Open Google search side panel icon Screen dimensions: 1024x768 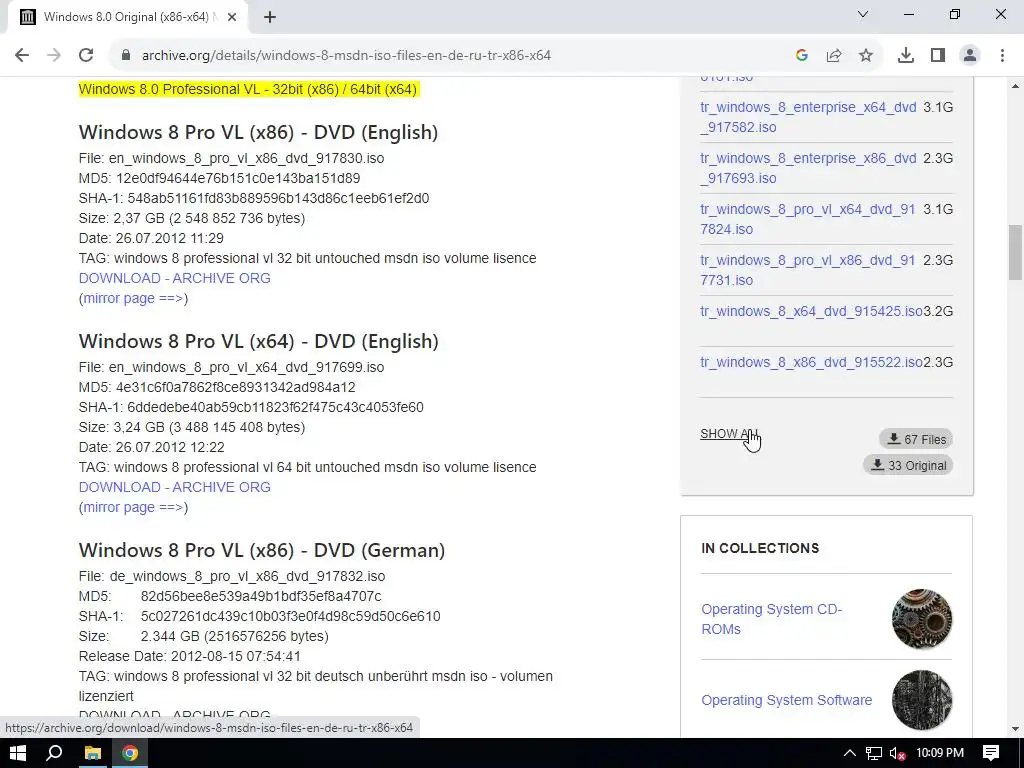802,56
